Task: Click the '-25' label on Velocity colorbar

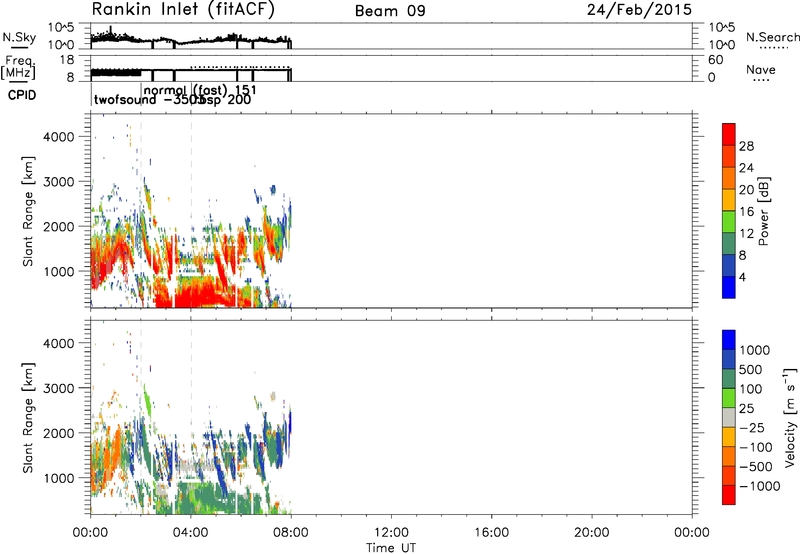Action: [x=752, y=427]
